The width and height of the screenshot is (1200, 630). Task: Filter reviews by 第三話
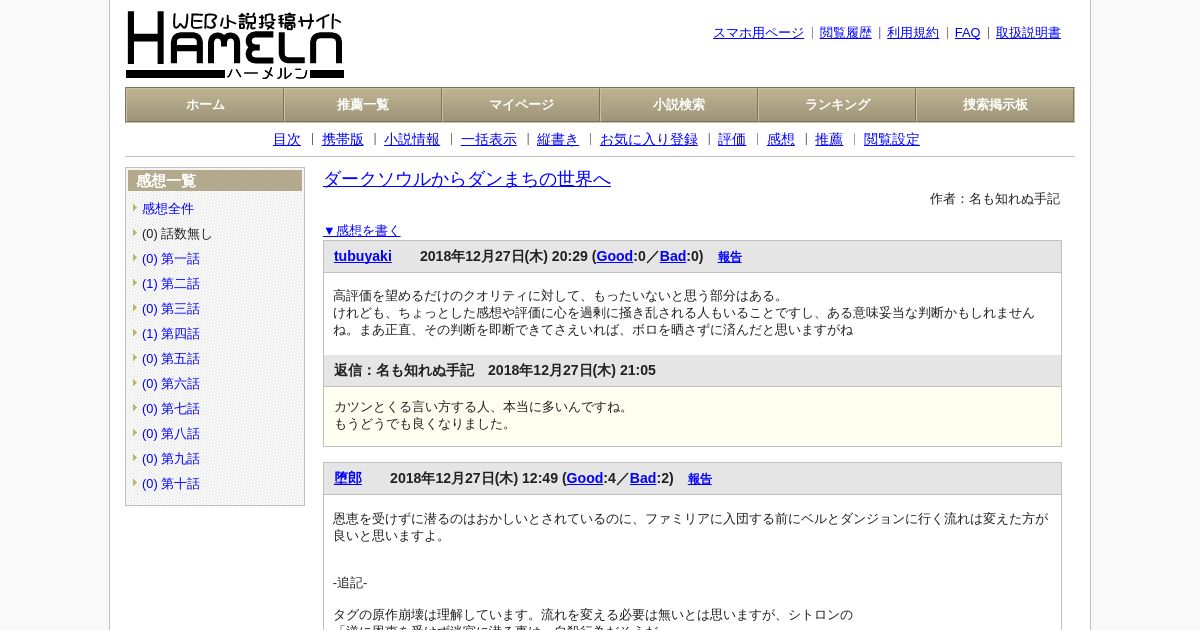tap(171, 309)
